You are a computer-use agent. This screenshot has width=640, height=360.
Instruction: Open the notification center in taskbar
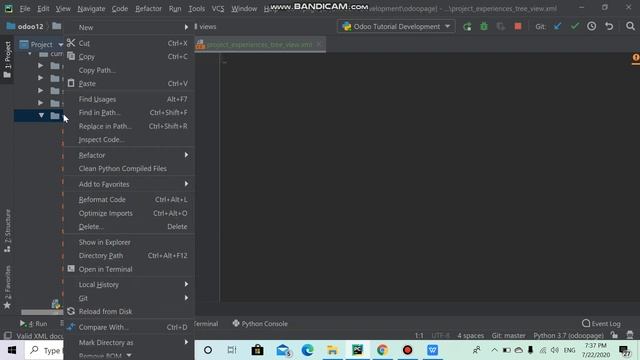(624, 350)
